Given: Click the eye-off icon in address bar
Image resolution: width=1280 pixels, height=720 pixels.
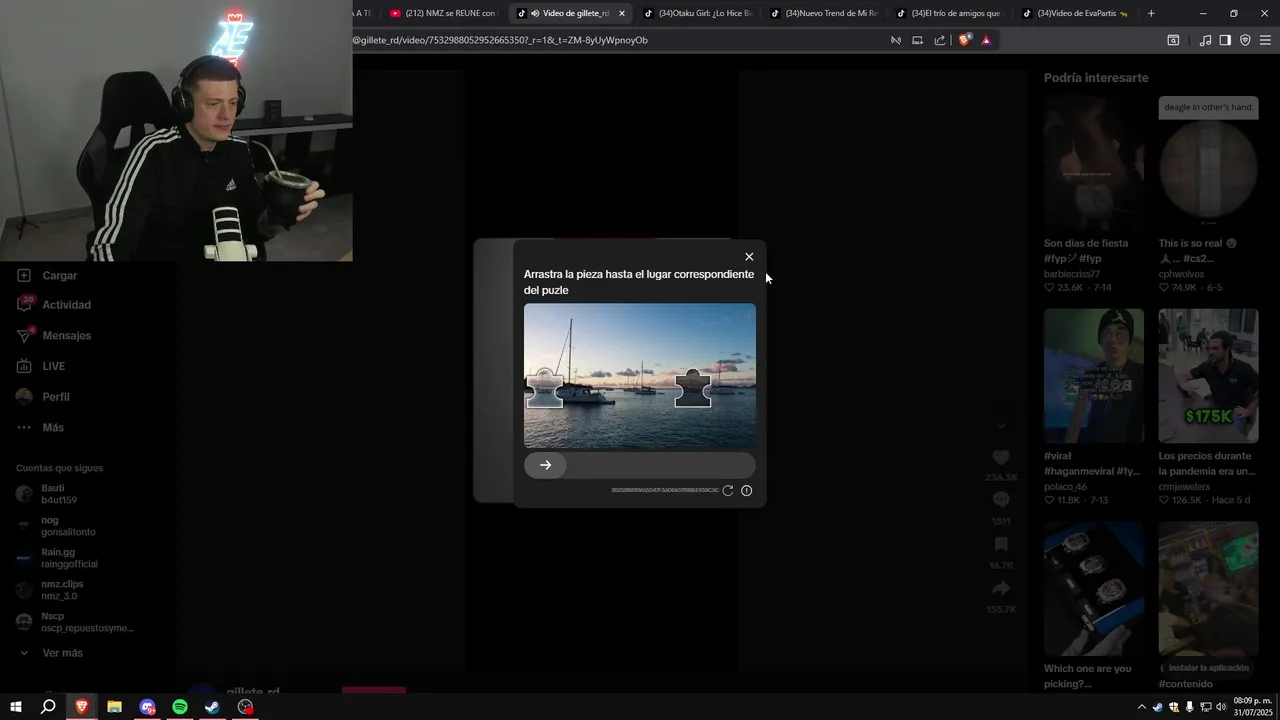Looking at the screenshot, I should click(x=895, y=40).
